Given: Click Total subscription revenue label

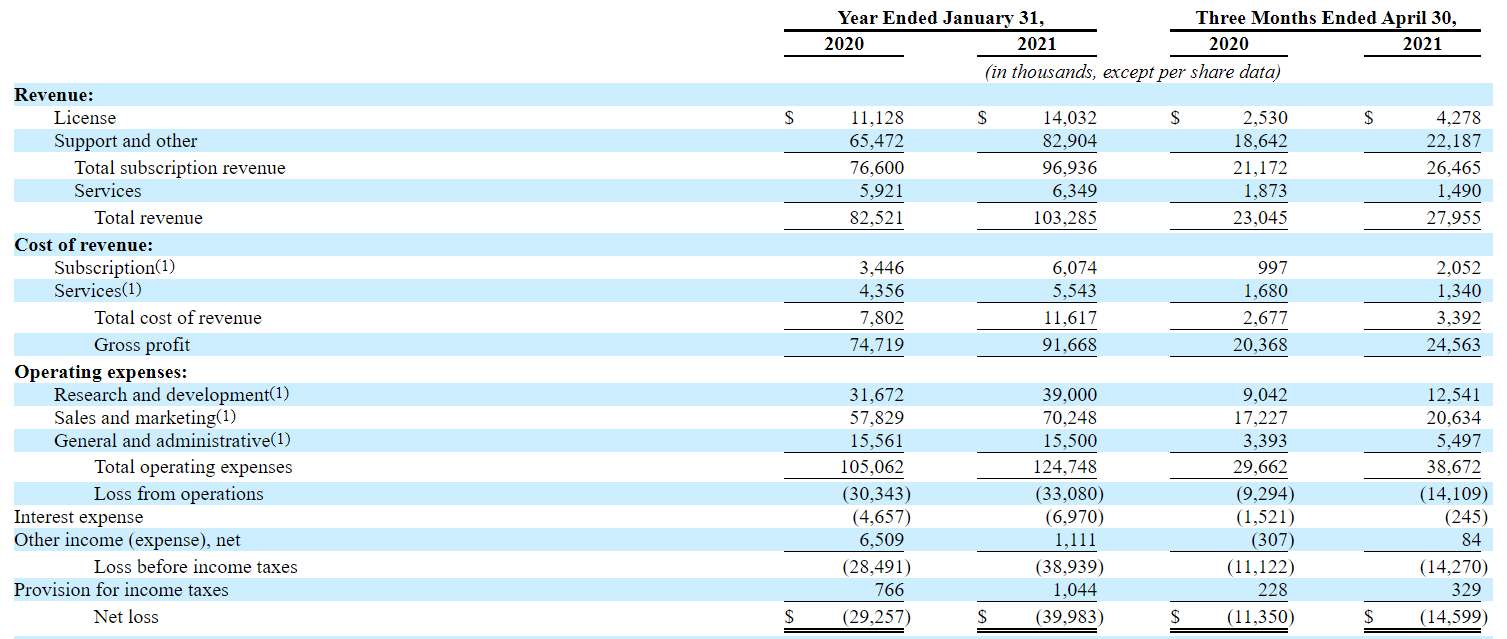Looking at the screenshot, I should pyautogui.click(x=180, y=167).
